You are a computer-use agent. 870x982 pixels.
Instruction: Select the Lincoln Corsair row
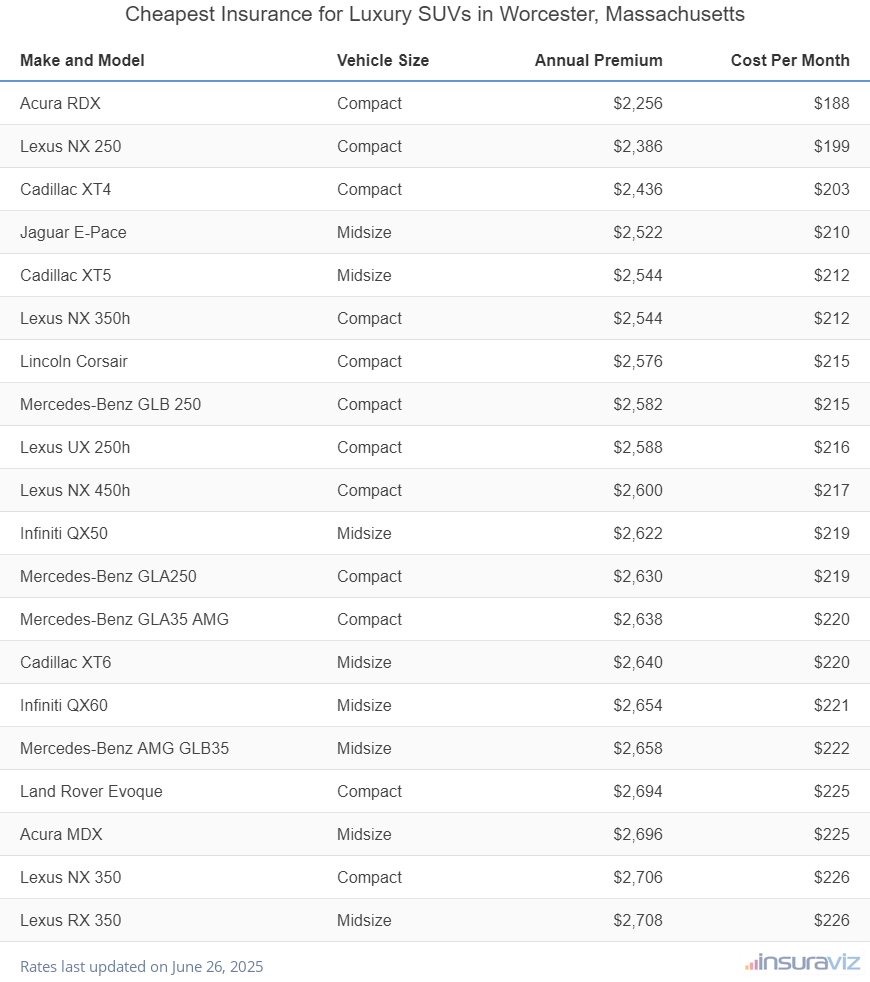[74, 361]
